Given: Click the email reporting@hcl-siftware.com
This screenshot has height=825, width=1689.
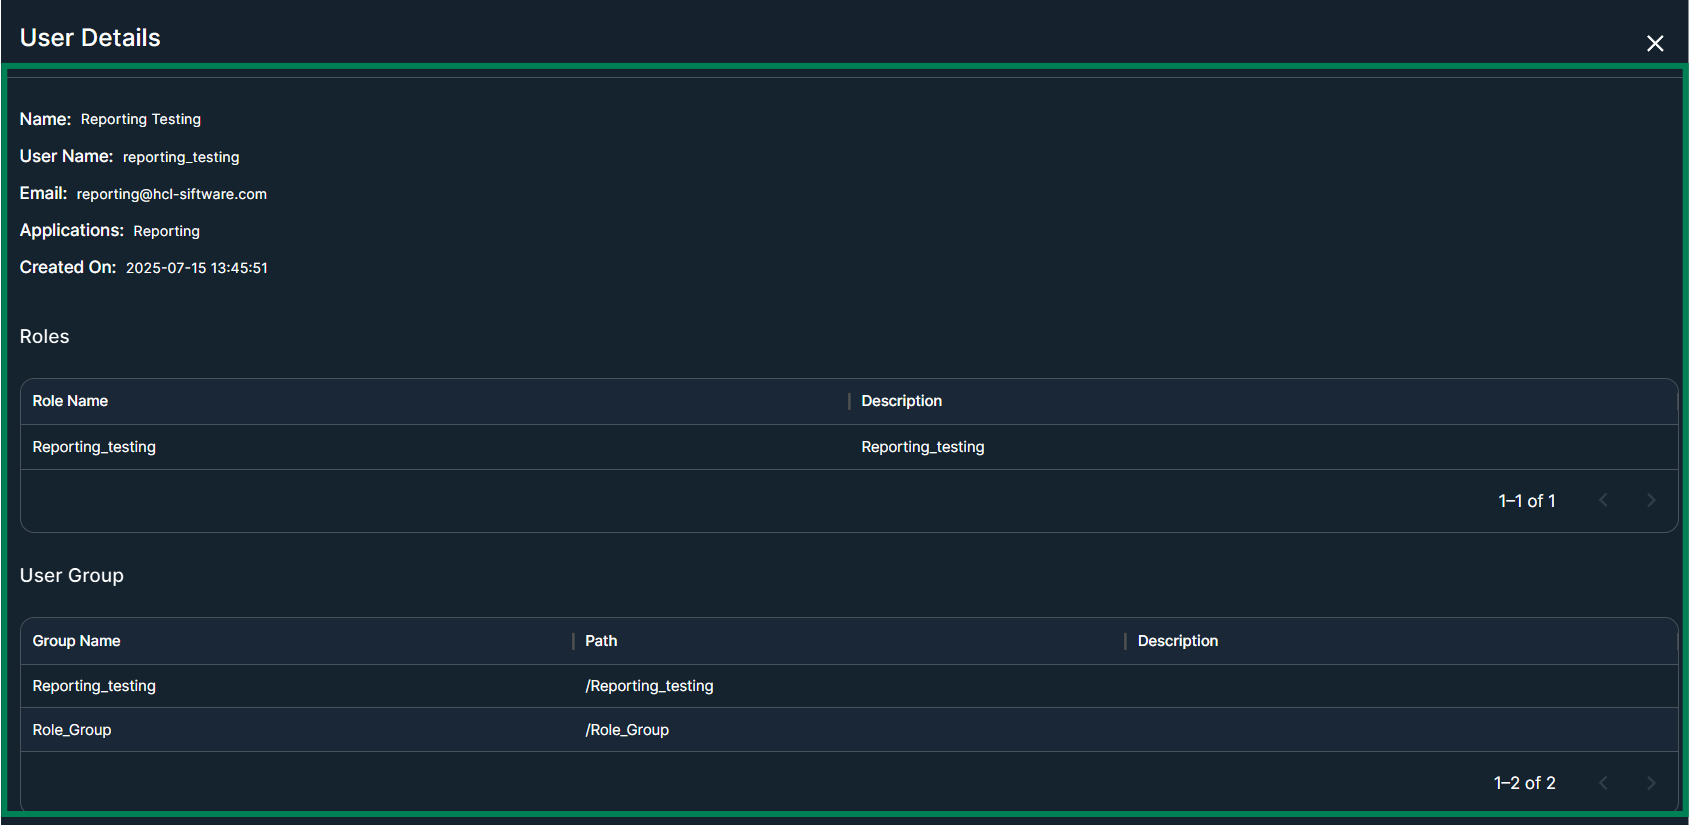Looking at the screenshot, I should 172,194.
